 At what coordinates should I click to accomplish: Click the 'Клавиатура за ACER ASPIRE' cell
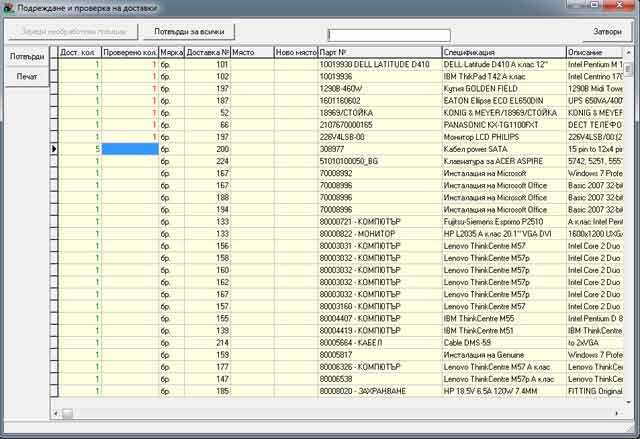502,160
